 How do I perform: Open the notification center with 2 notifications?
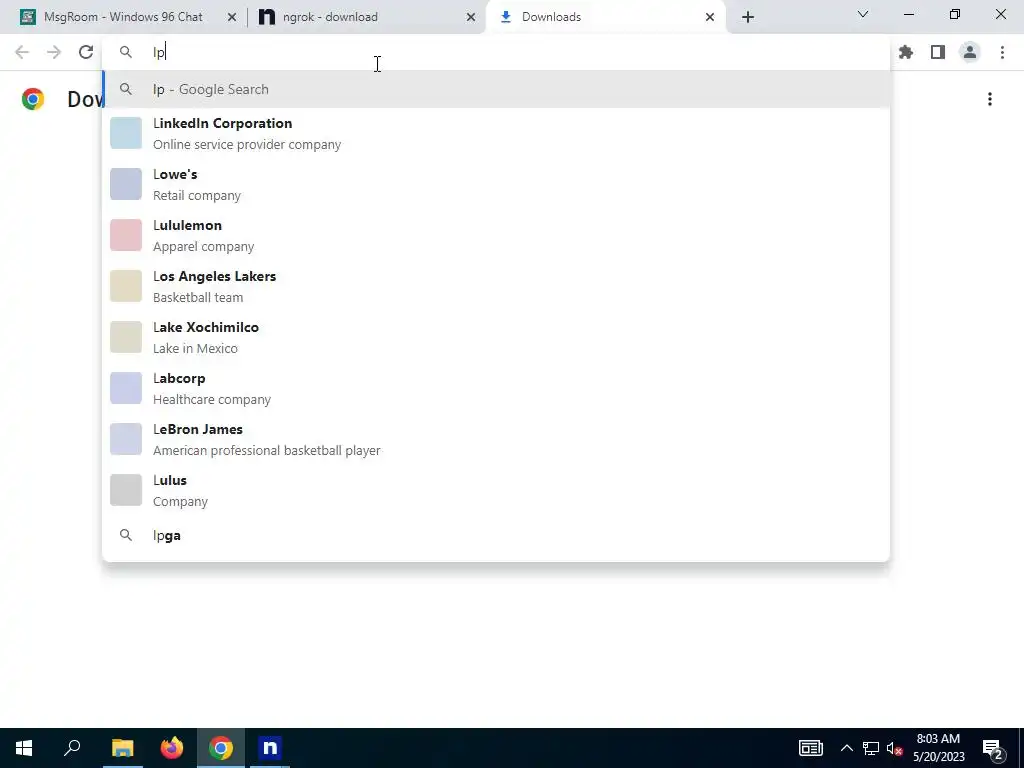993,749
